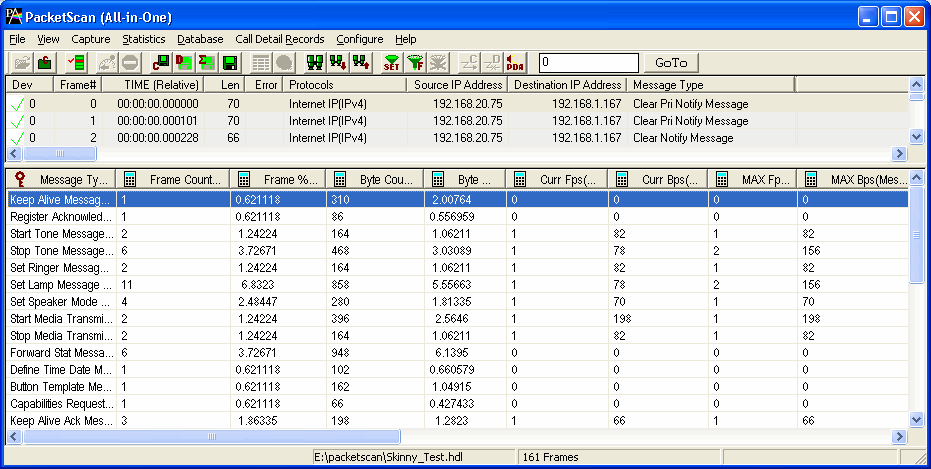Screen dimensions: 931x469
Task: Open the Database menu
Action: (200, 39)
